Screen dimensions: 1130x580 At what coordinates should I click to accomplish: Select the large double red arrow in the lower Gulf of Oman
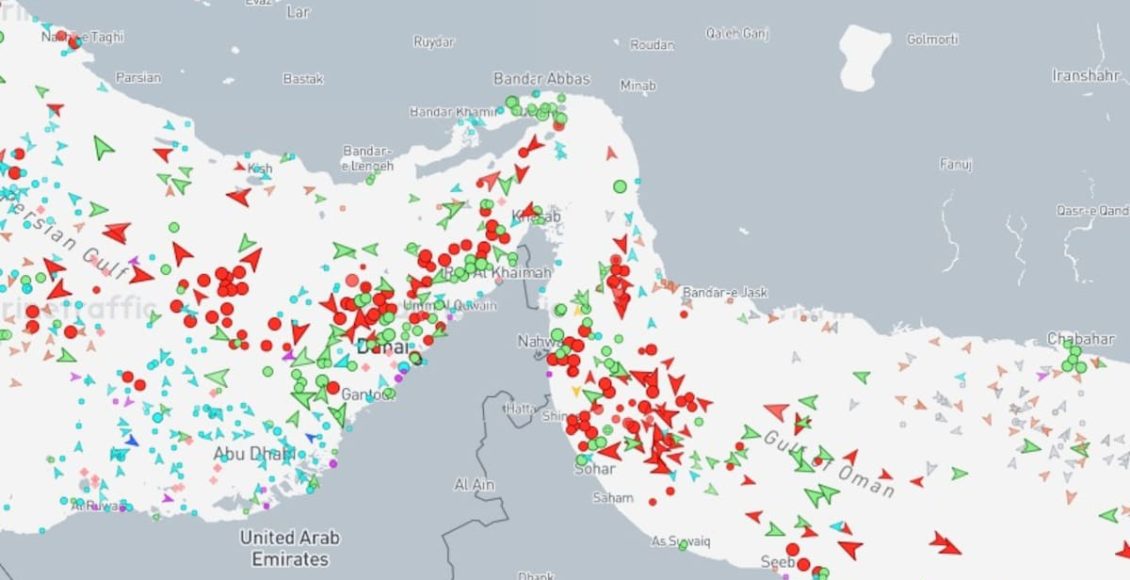(x=944, y=543)
